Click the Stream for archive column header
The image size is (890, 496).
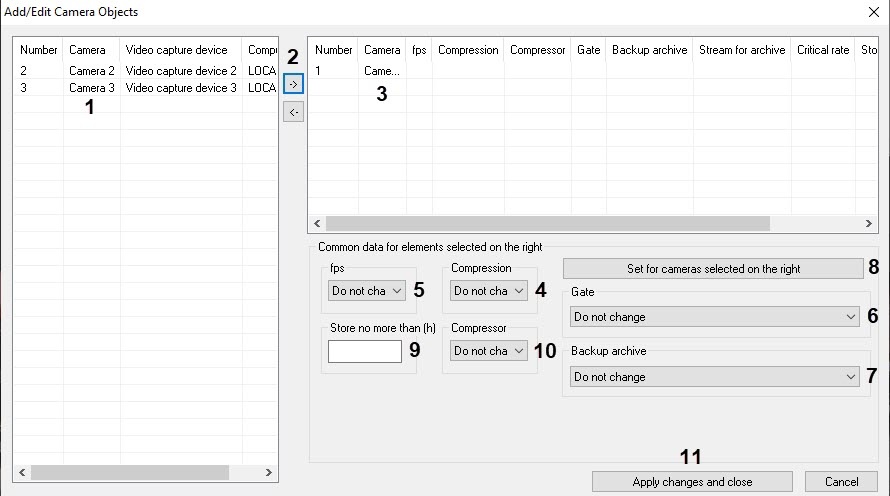(742, 50)
